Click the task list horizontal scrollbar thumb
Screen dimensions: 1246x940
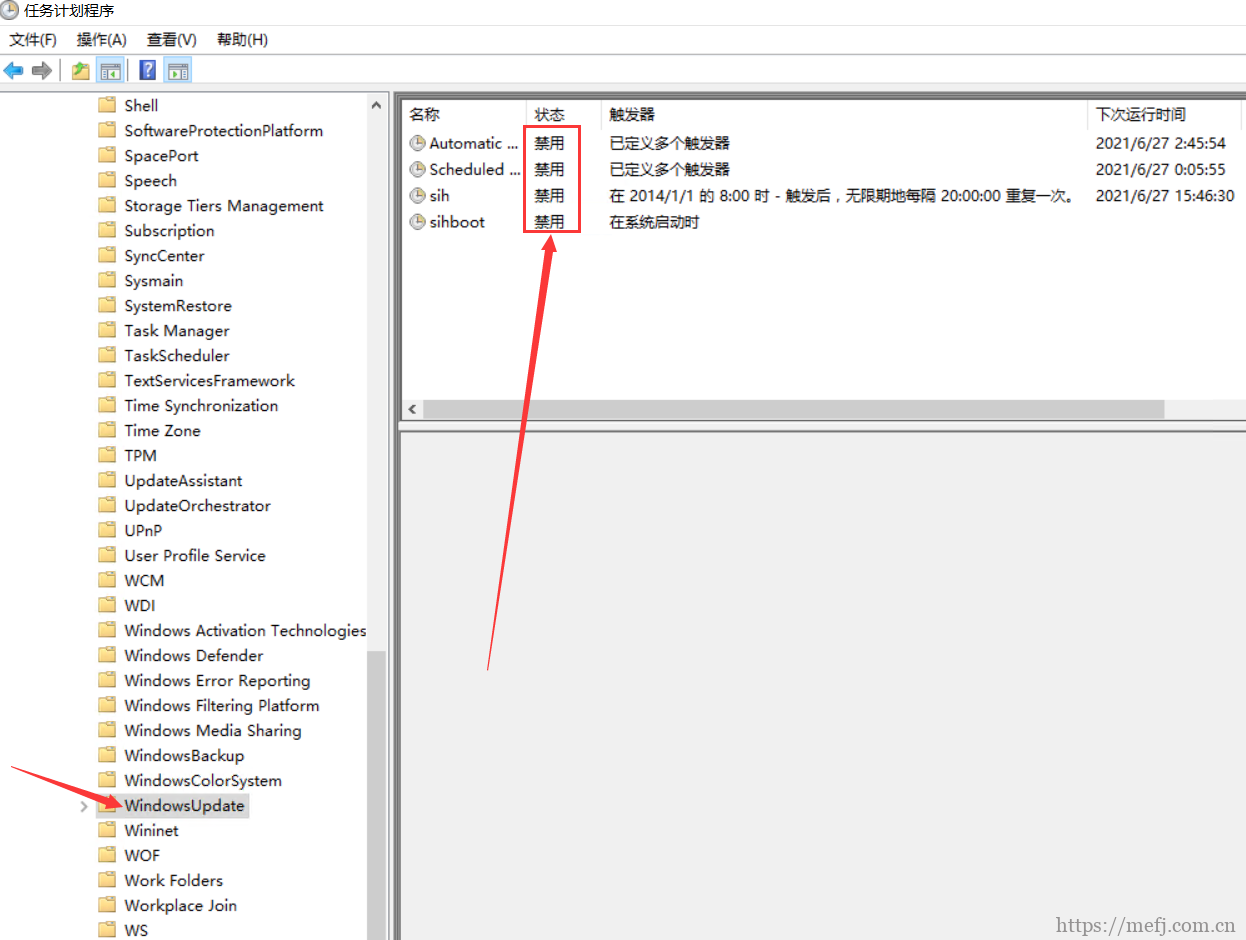click(x=794, y=410)
